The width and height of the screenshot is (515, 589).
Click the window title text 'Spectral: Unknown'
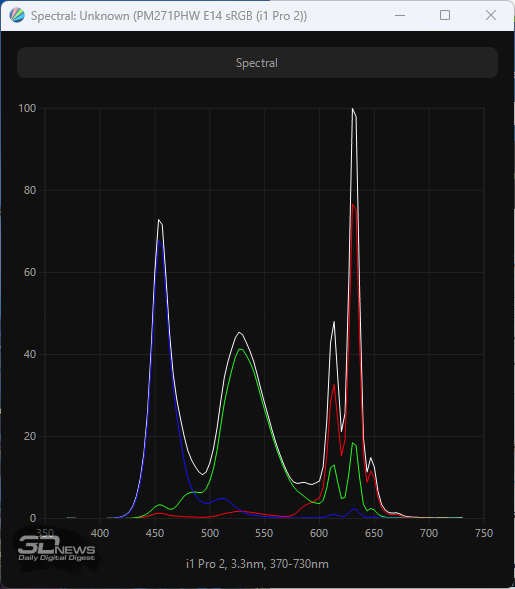click(x=80, y=16)
